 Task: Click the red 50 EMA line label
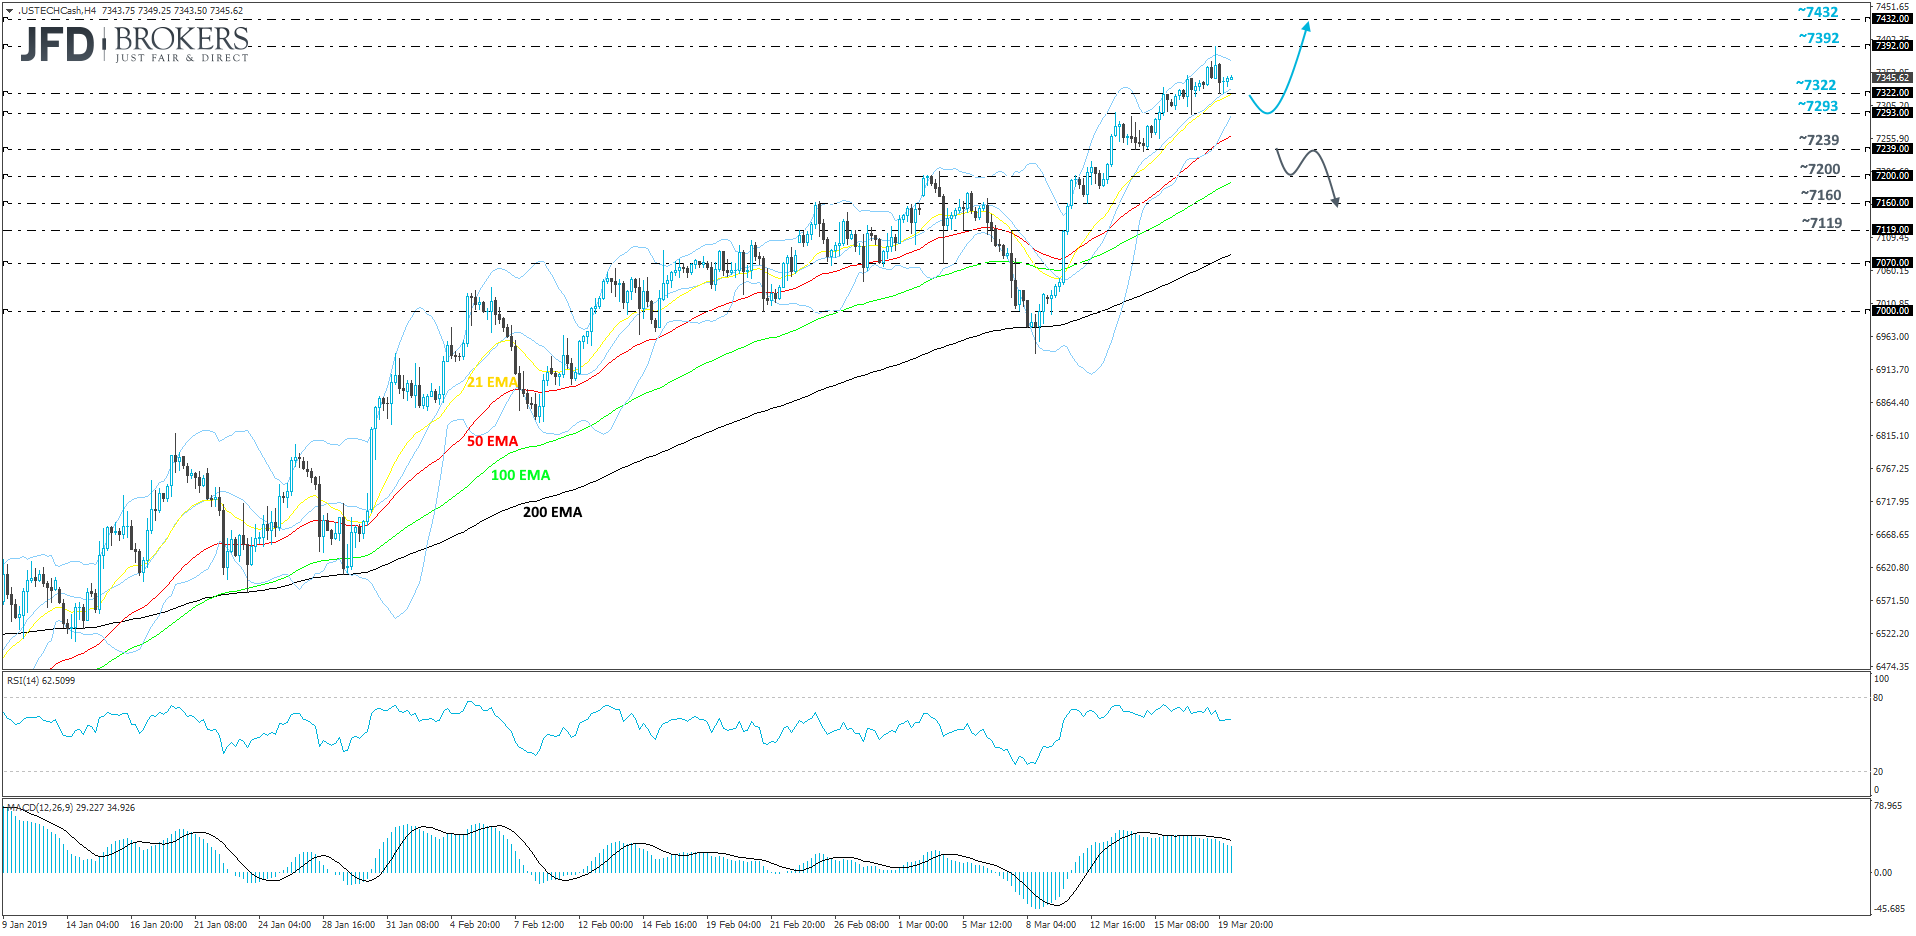[x=492, y=440]
